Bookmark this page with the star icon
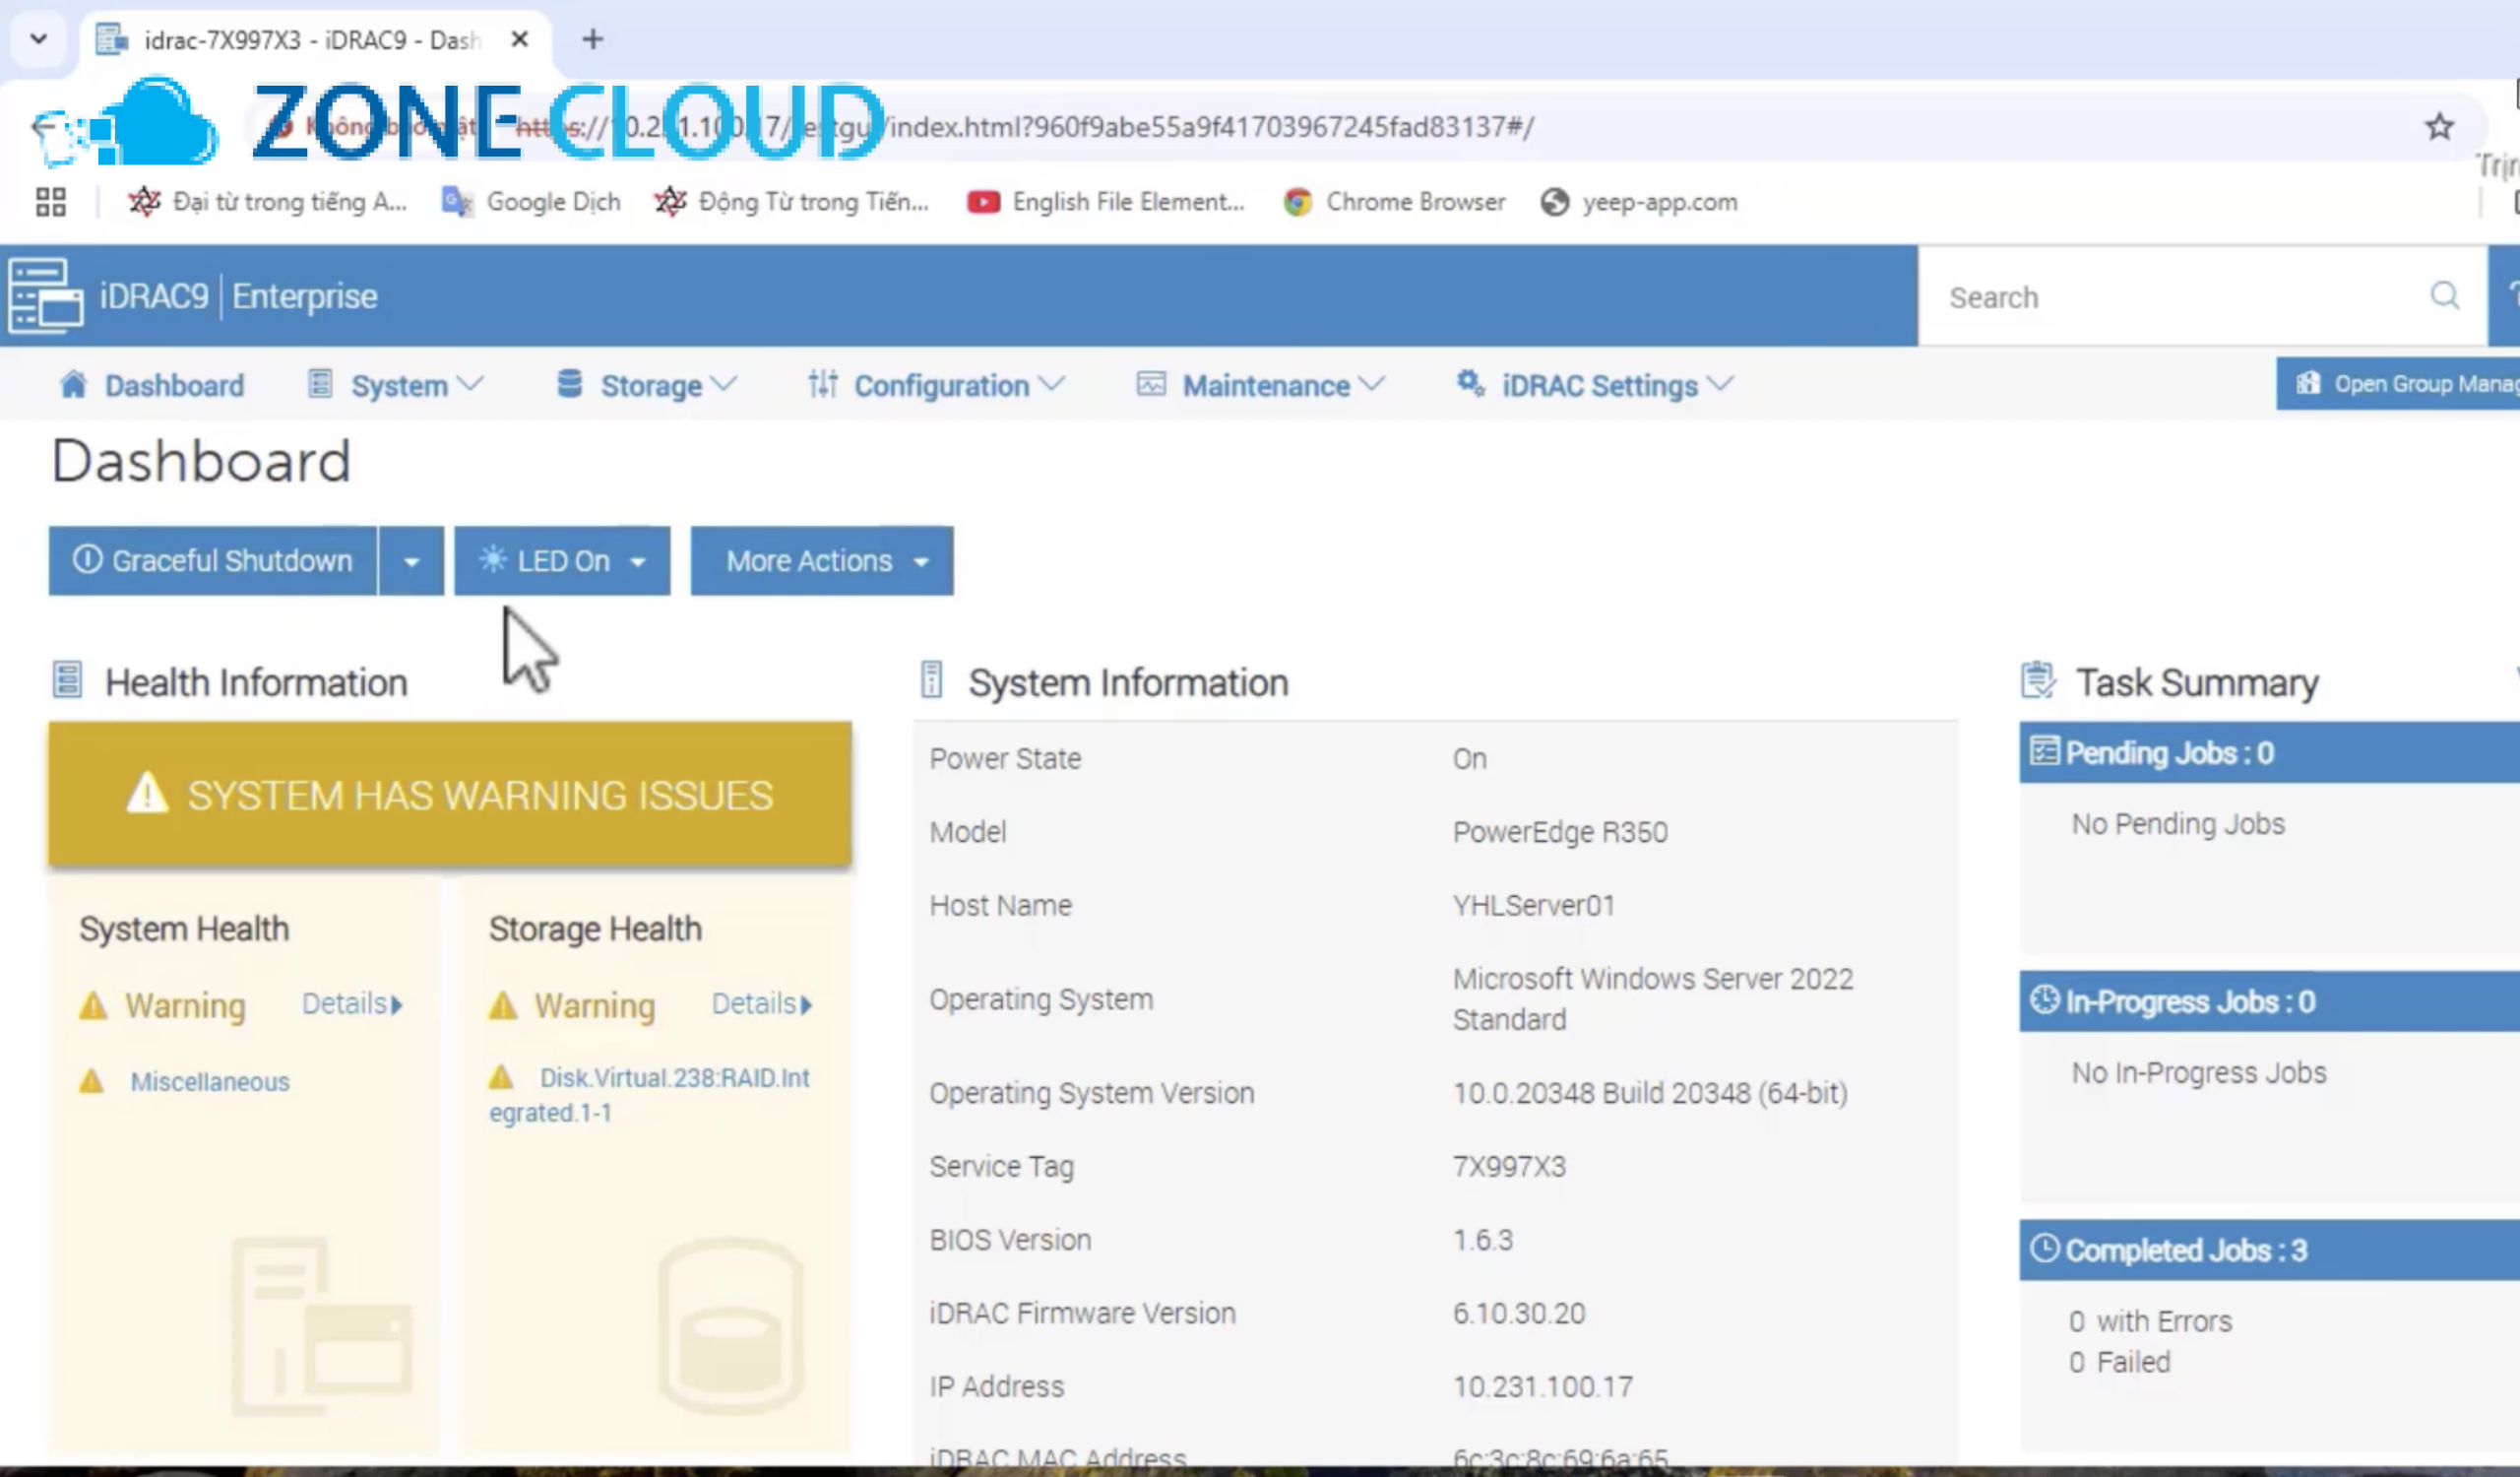This screenshot has height=1477, width=2520. pos(2439,126)
